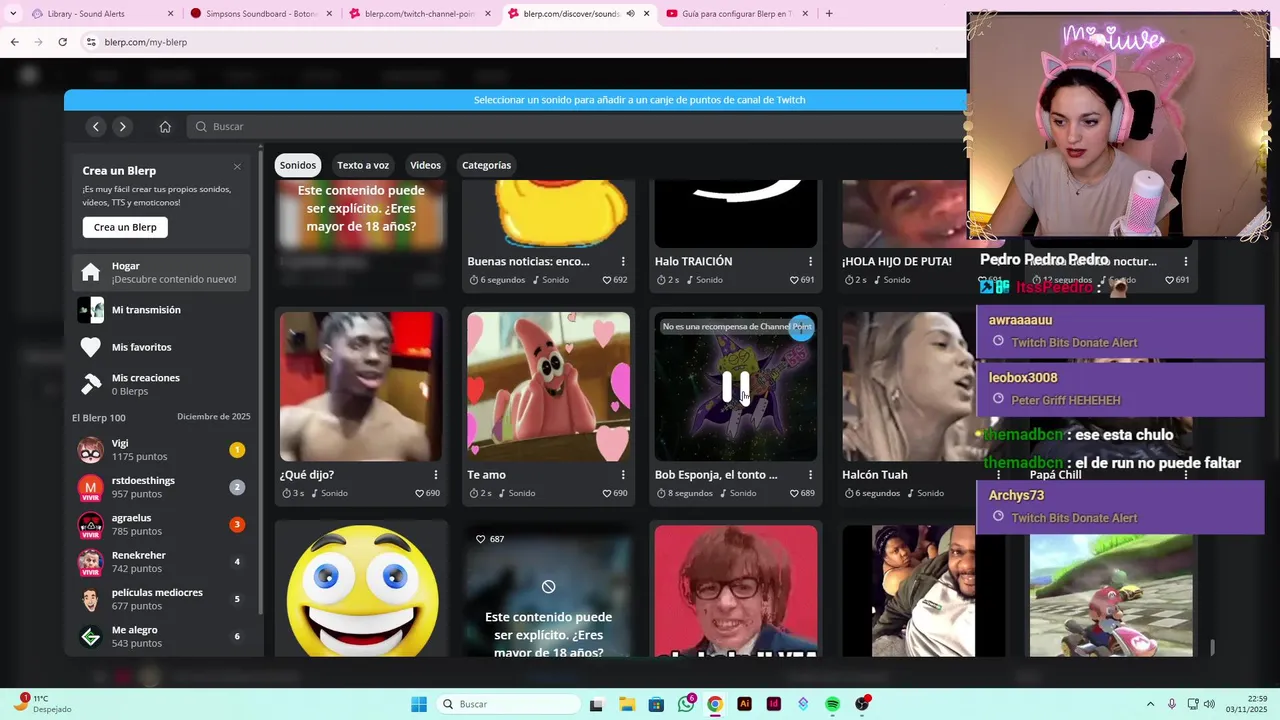The height and width of the screenshot is (720, 1280).
Task: Select Vigi in the Blerp 100 leaderboard
Action: tap(161, 450)
